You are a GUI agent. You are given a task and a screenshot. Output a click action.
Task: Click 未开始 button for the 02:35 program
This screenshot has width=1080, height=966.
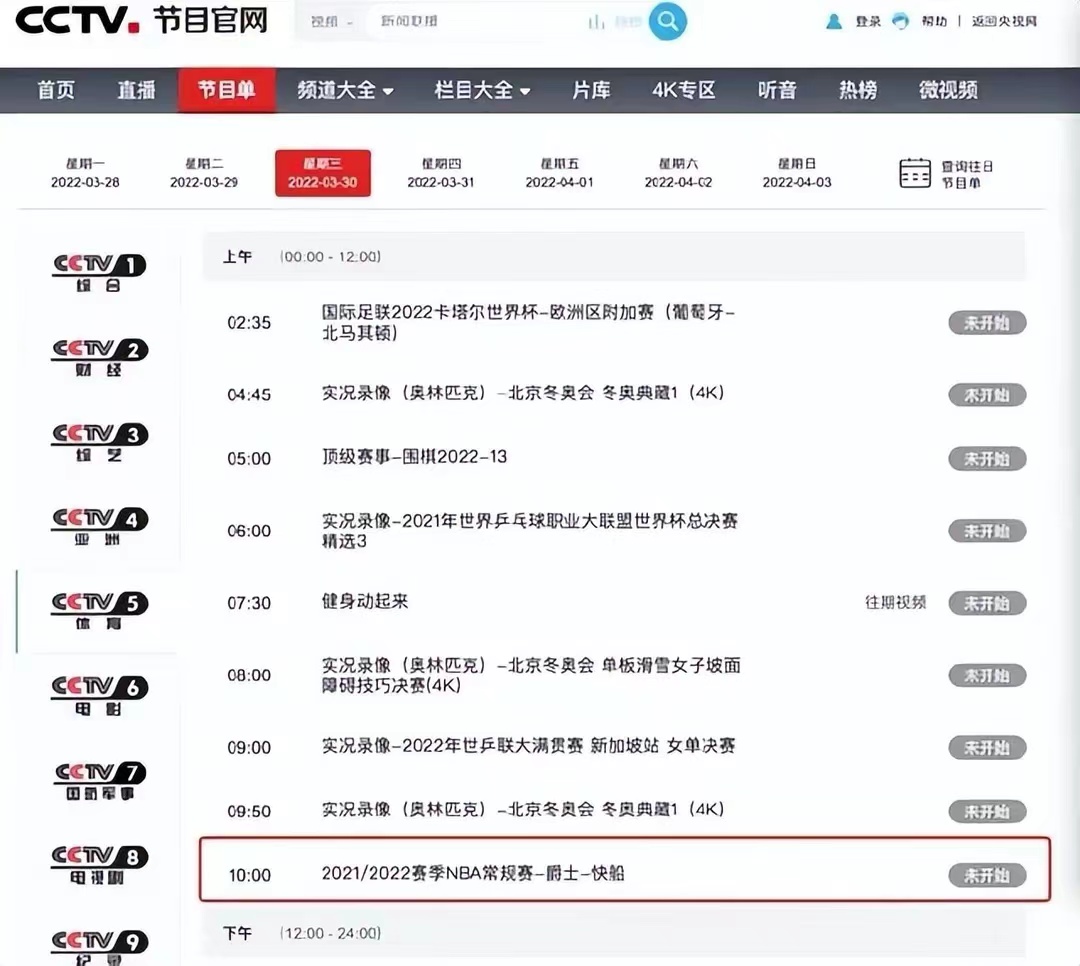(987, 322)
